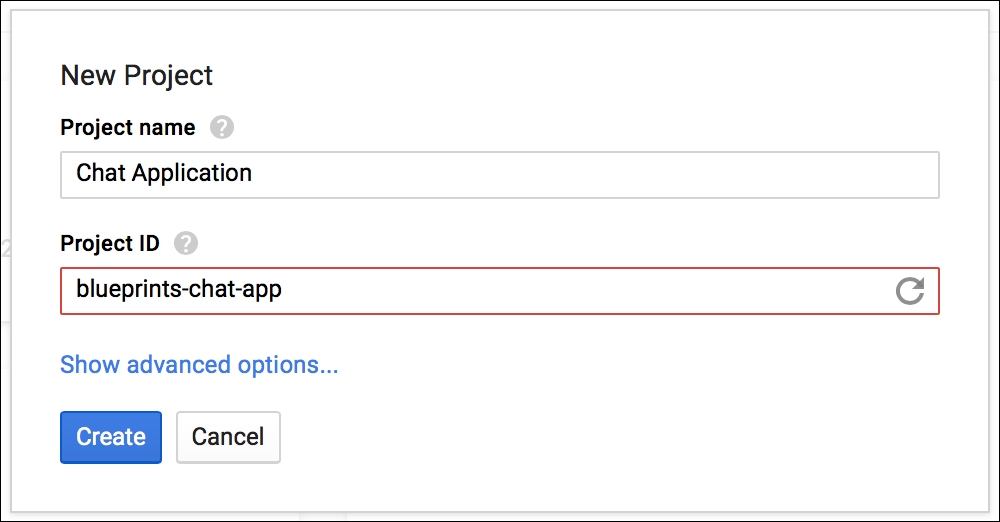The width and height of the screenshot is (1000, 522).
Task: Select the New Project dialog heading
Action: coord(136,75)
